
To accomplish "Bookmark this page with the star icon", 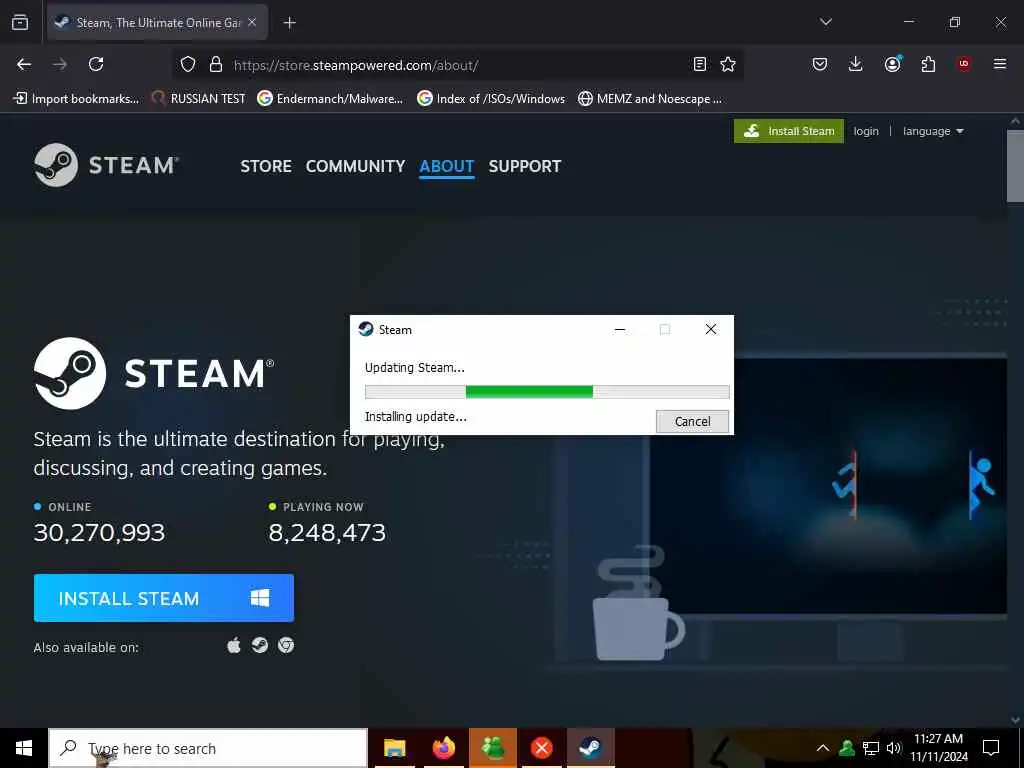I will tap(728, 64).
